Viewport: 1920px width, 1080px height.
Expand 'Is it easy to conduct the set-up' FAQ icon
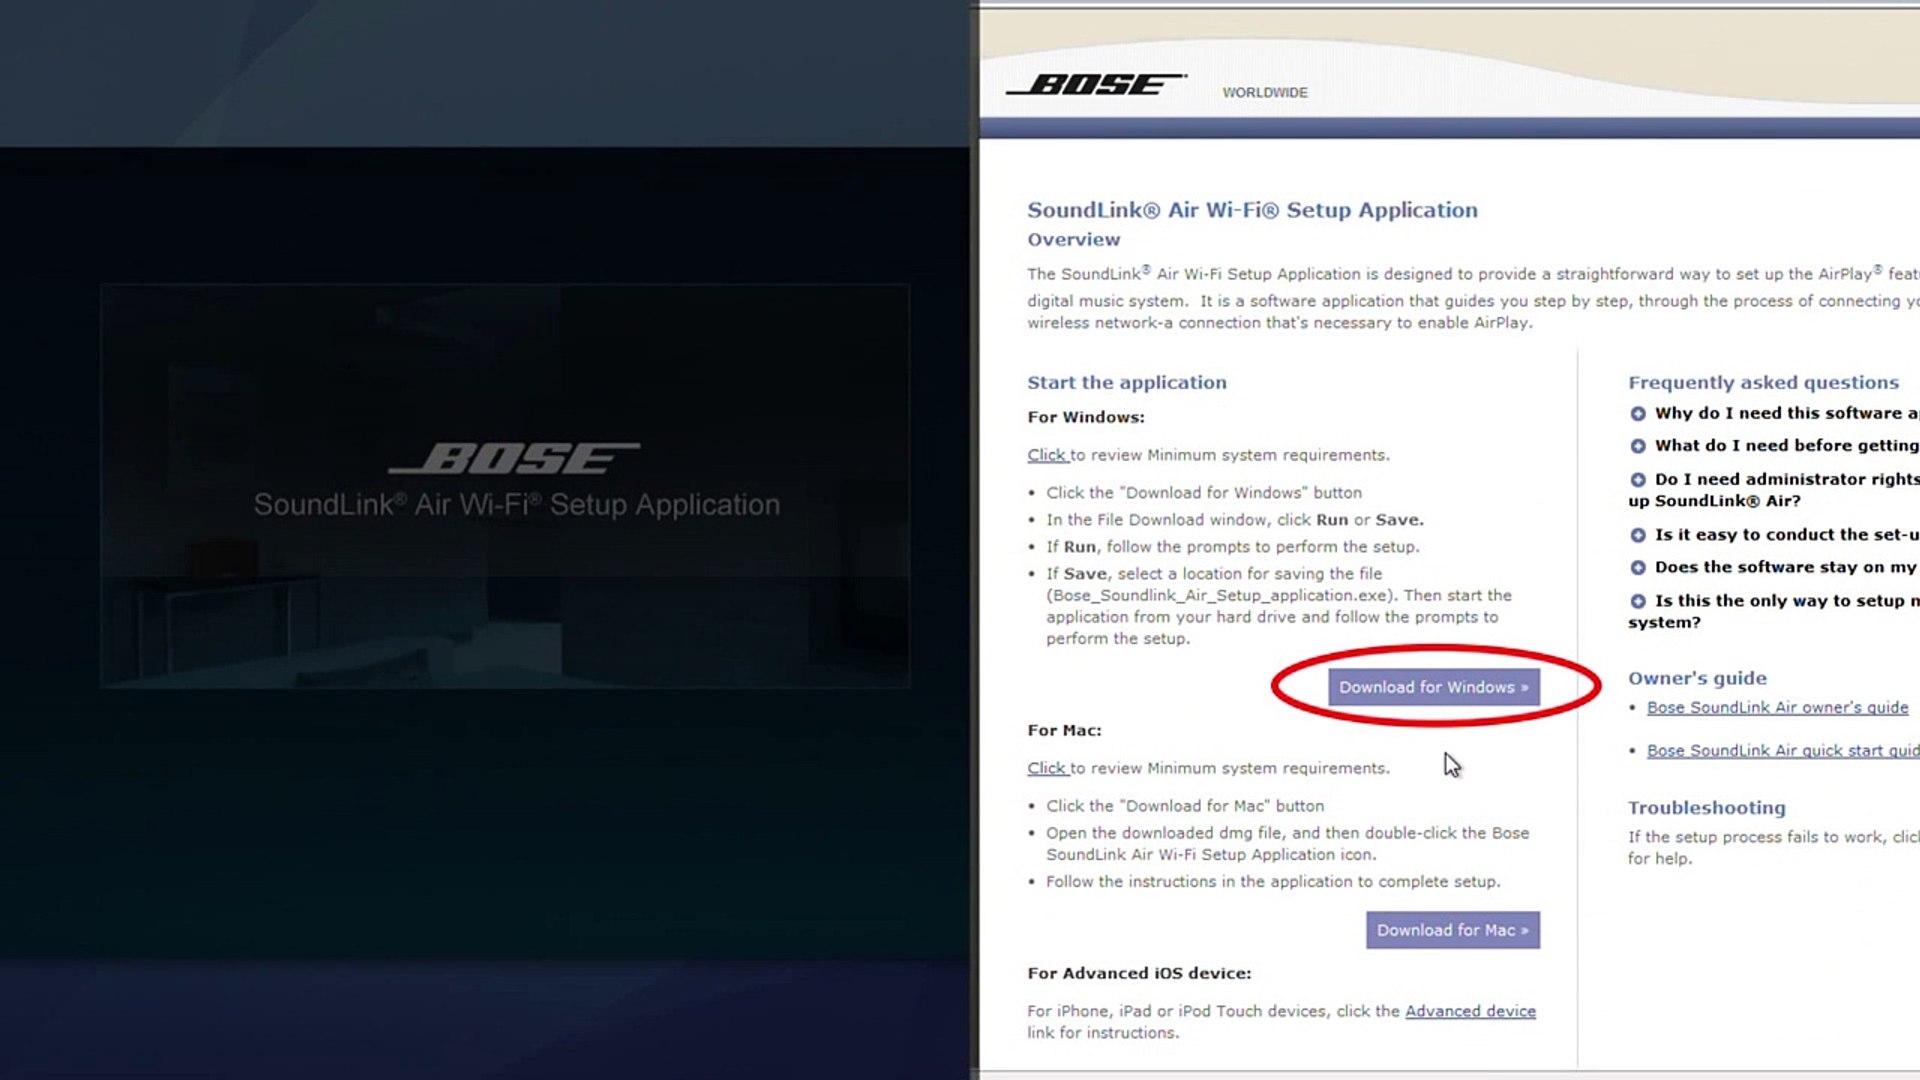coord(1638,535)
